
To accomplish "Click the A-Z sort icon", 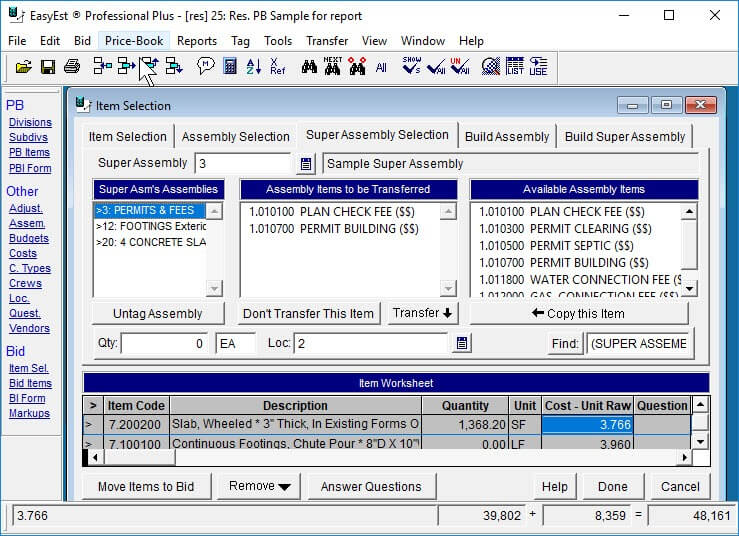I will click(254, 66).
